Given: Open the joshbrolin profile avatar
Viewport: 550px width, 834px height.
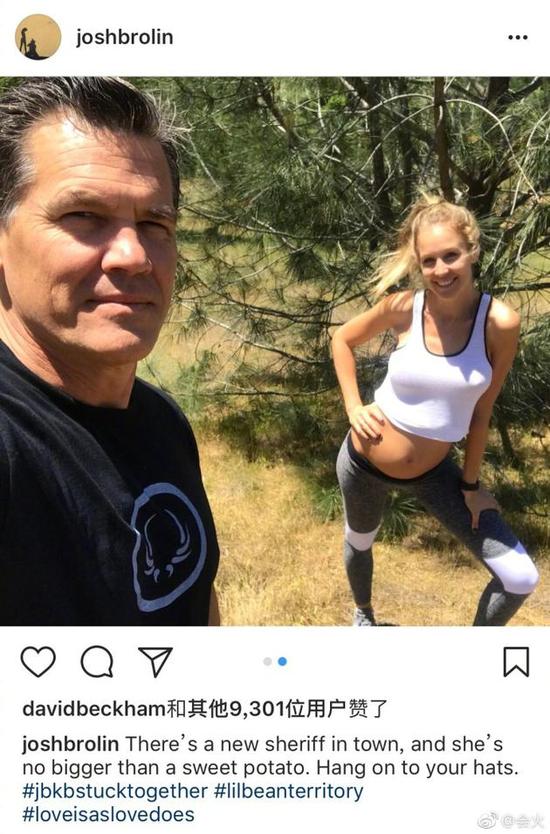Looking at the screenshot, I should [38, 37].
